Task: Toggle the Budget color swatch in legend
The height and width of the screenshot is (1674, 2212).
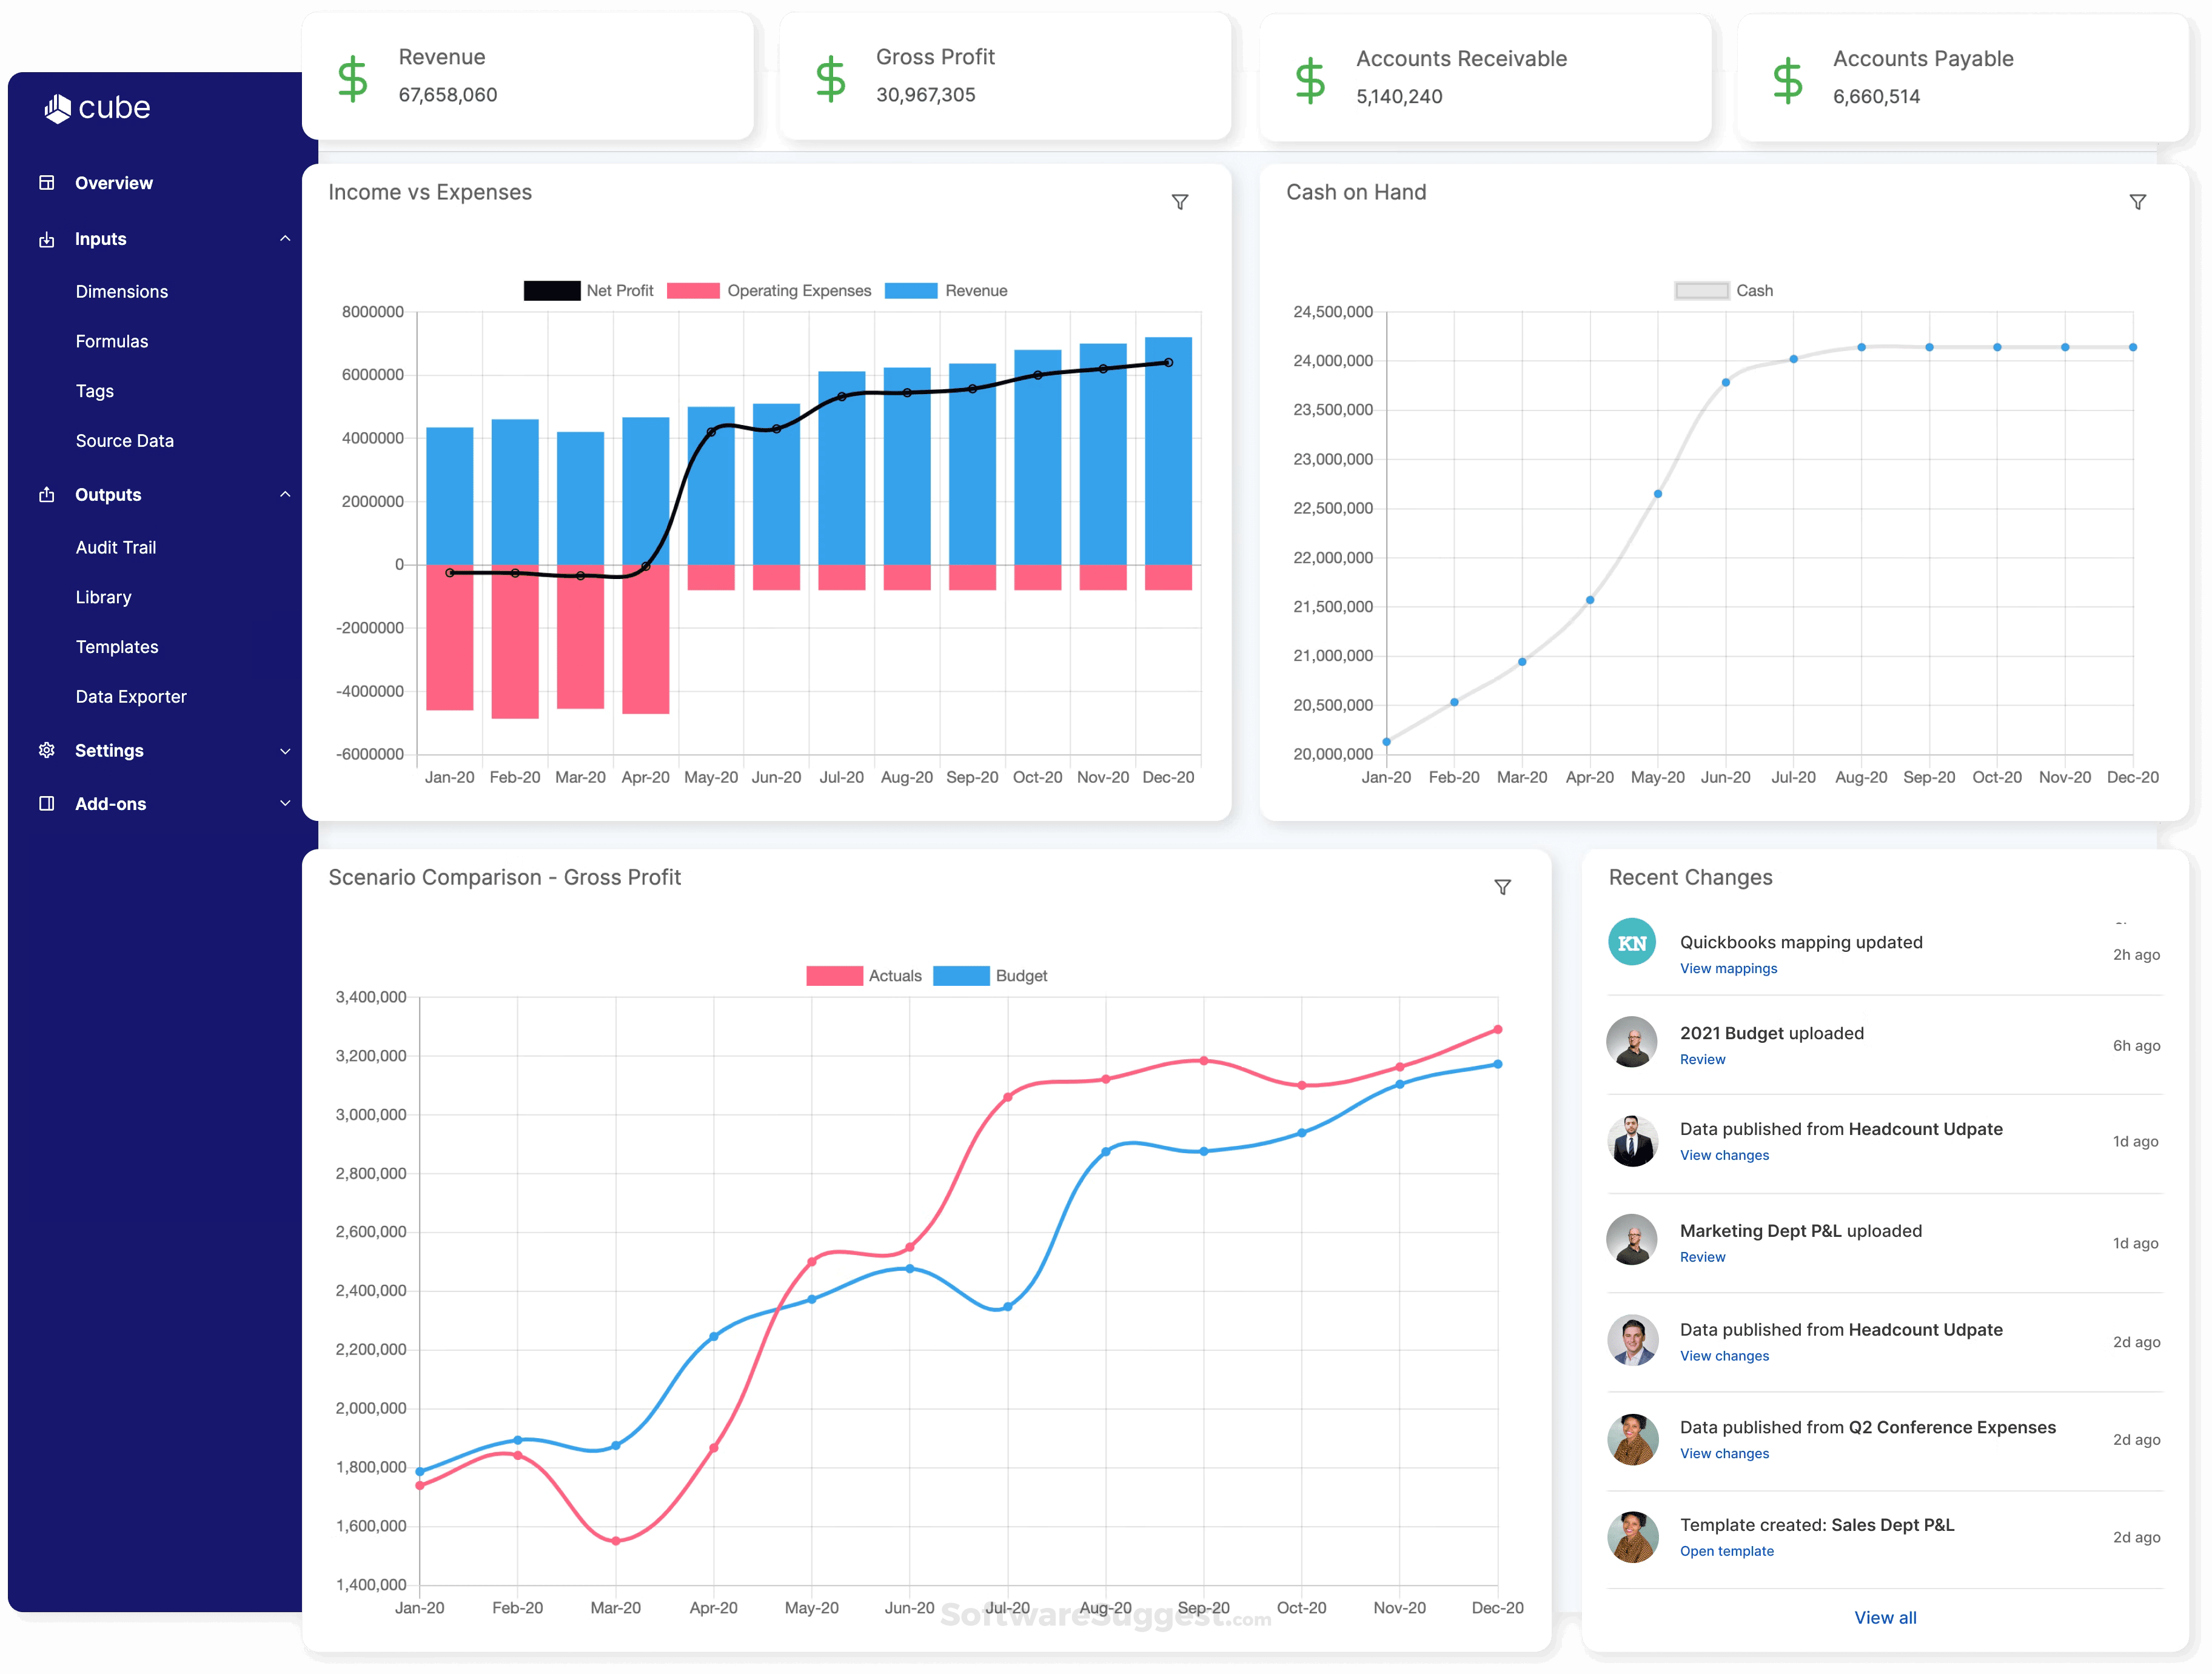Action: 962,975
